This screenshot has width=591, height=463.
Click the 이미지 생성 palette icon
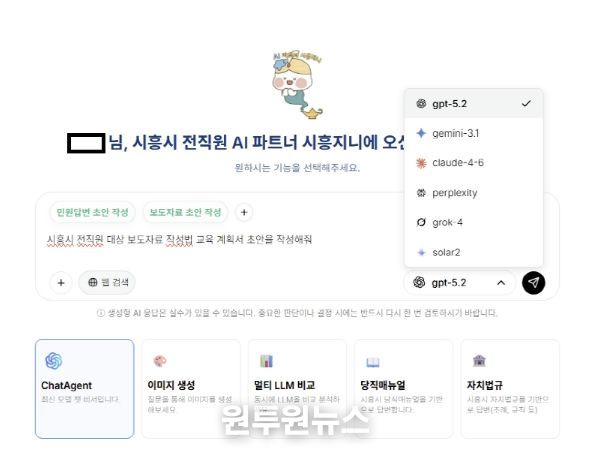click(160, 361)
